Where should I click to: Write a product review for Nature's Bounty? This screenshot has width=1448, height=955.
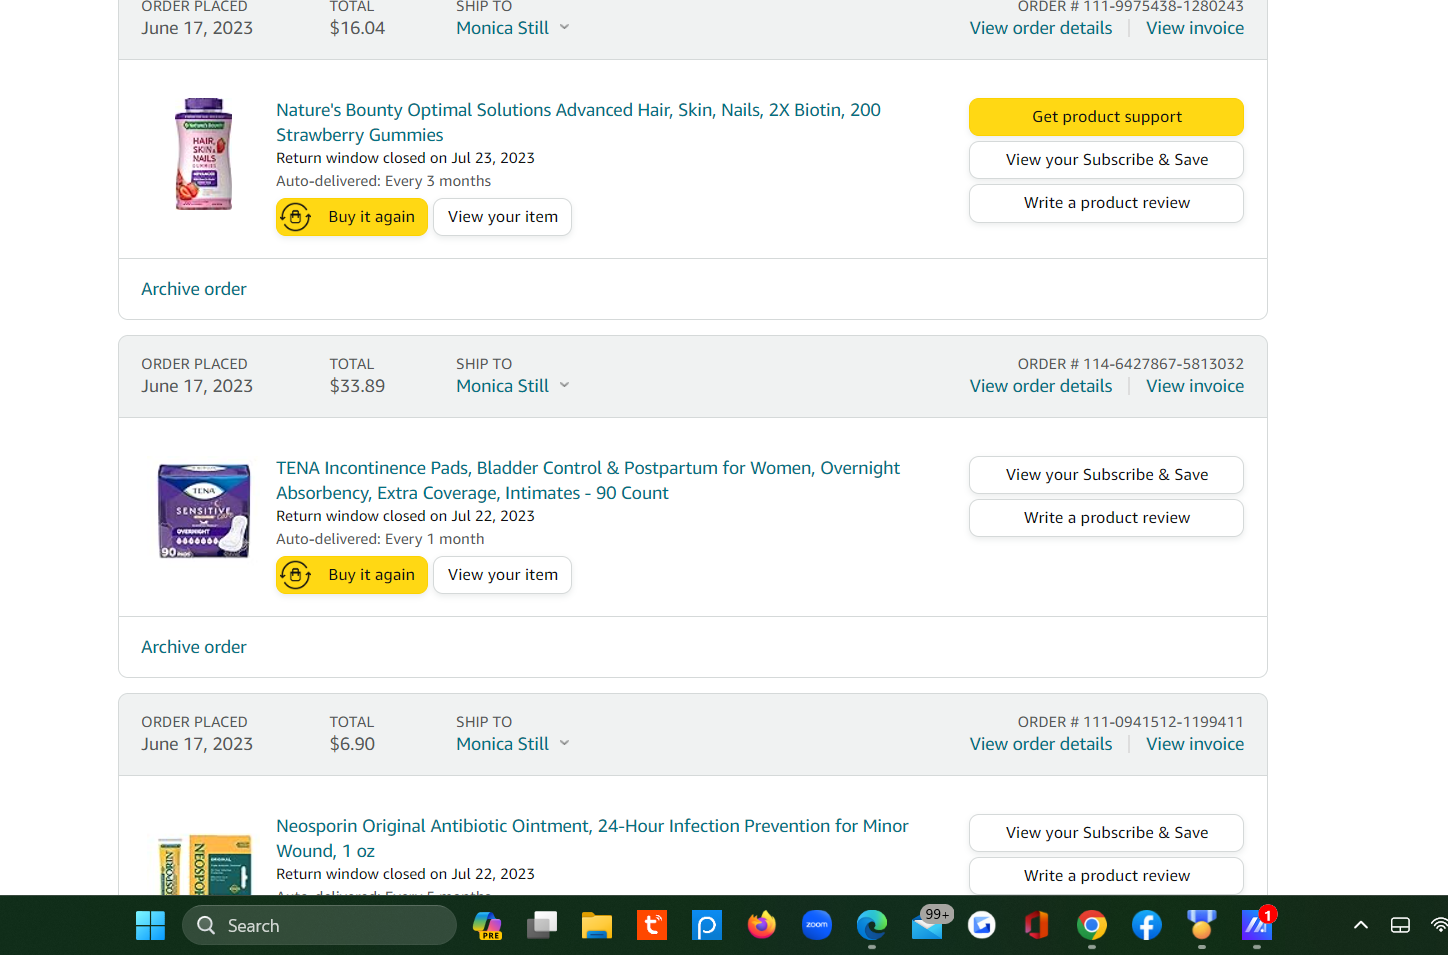pos(1106,203)
